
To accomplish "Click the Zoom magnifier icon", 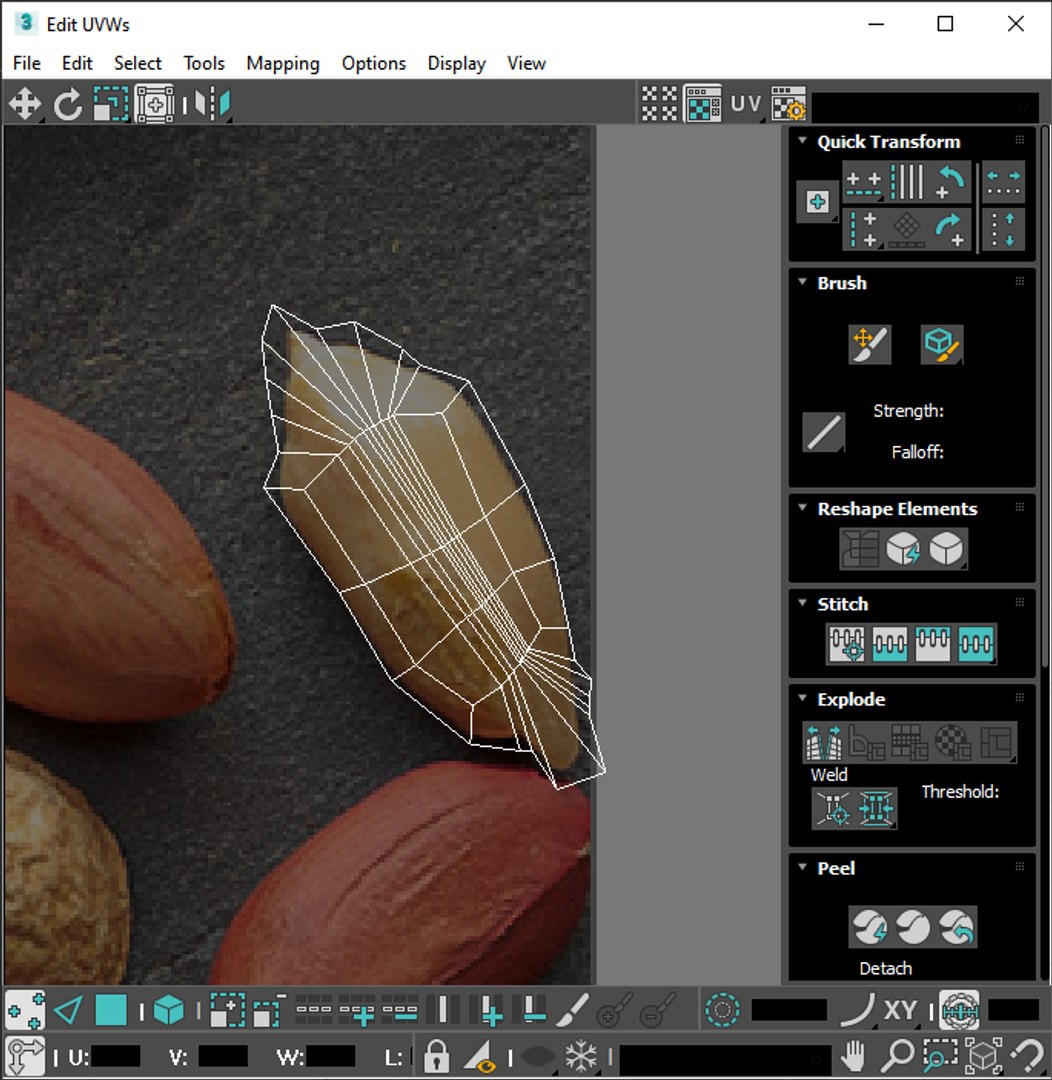I will pos(897,1055).
